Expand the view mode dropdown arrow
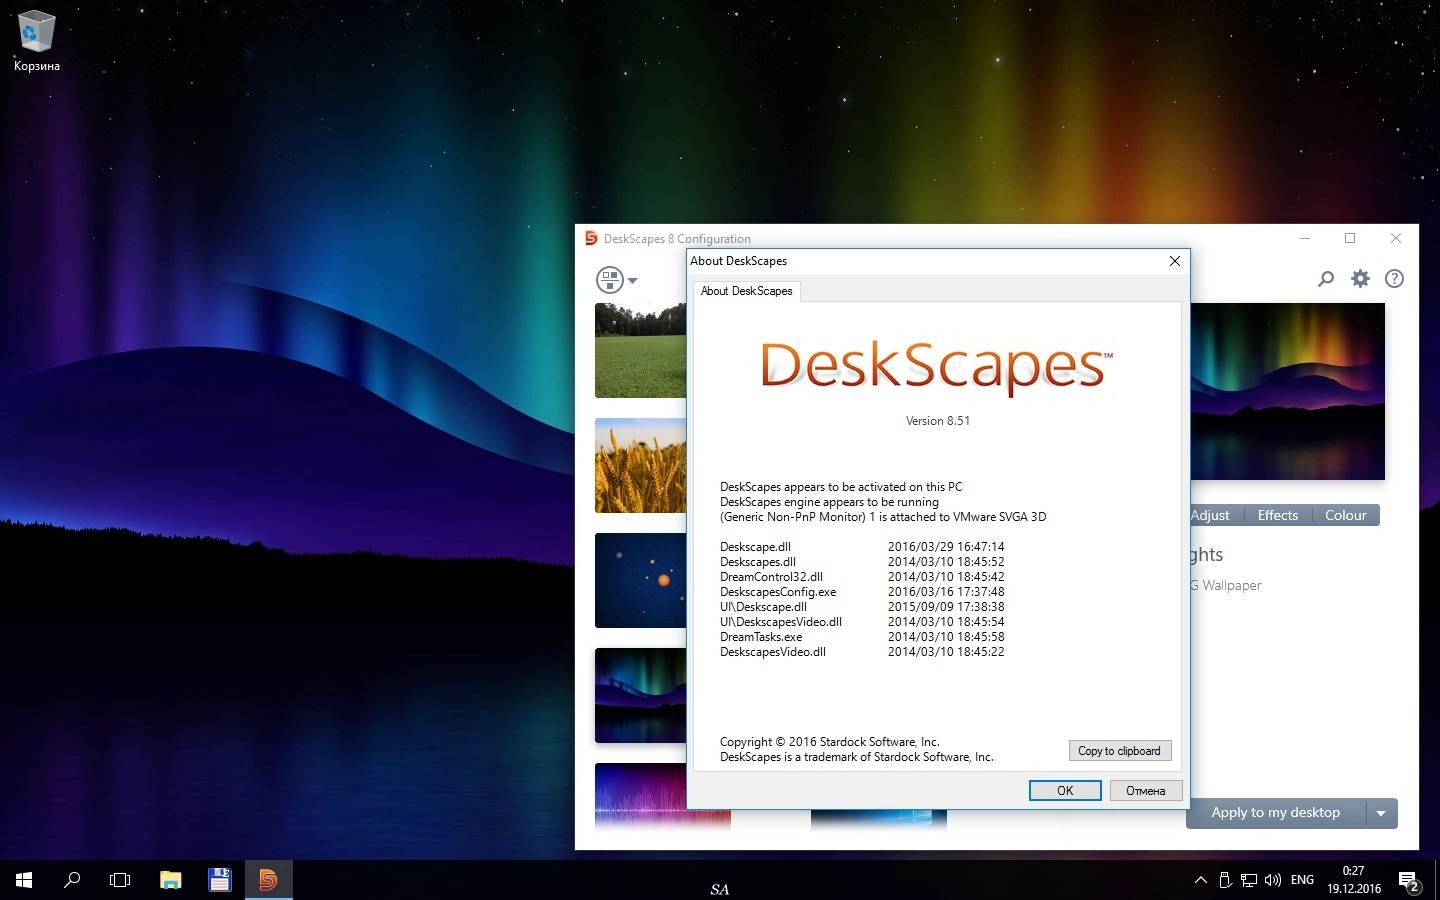The width and height of the screenshot is (1440, 900). (x=632, y=280)
